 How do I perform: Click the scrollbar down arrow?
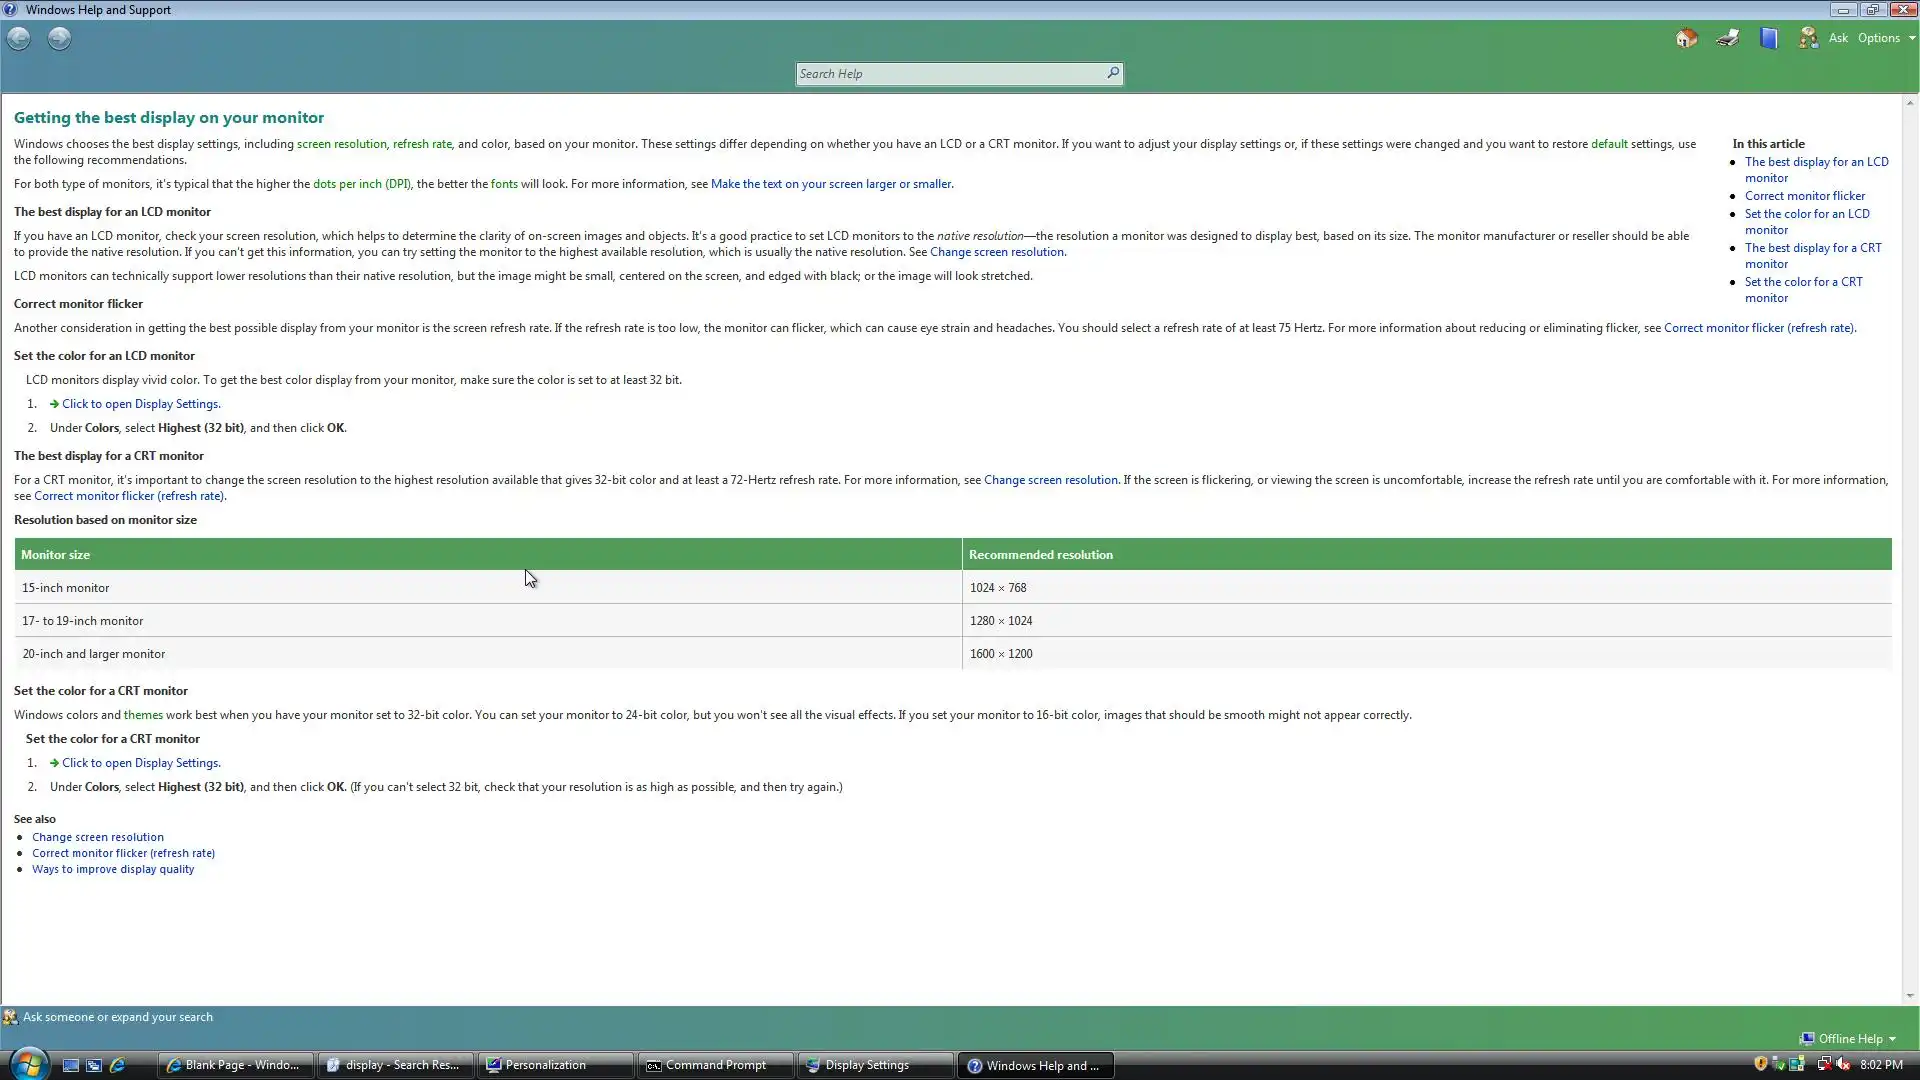[x=1910, y=995]
